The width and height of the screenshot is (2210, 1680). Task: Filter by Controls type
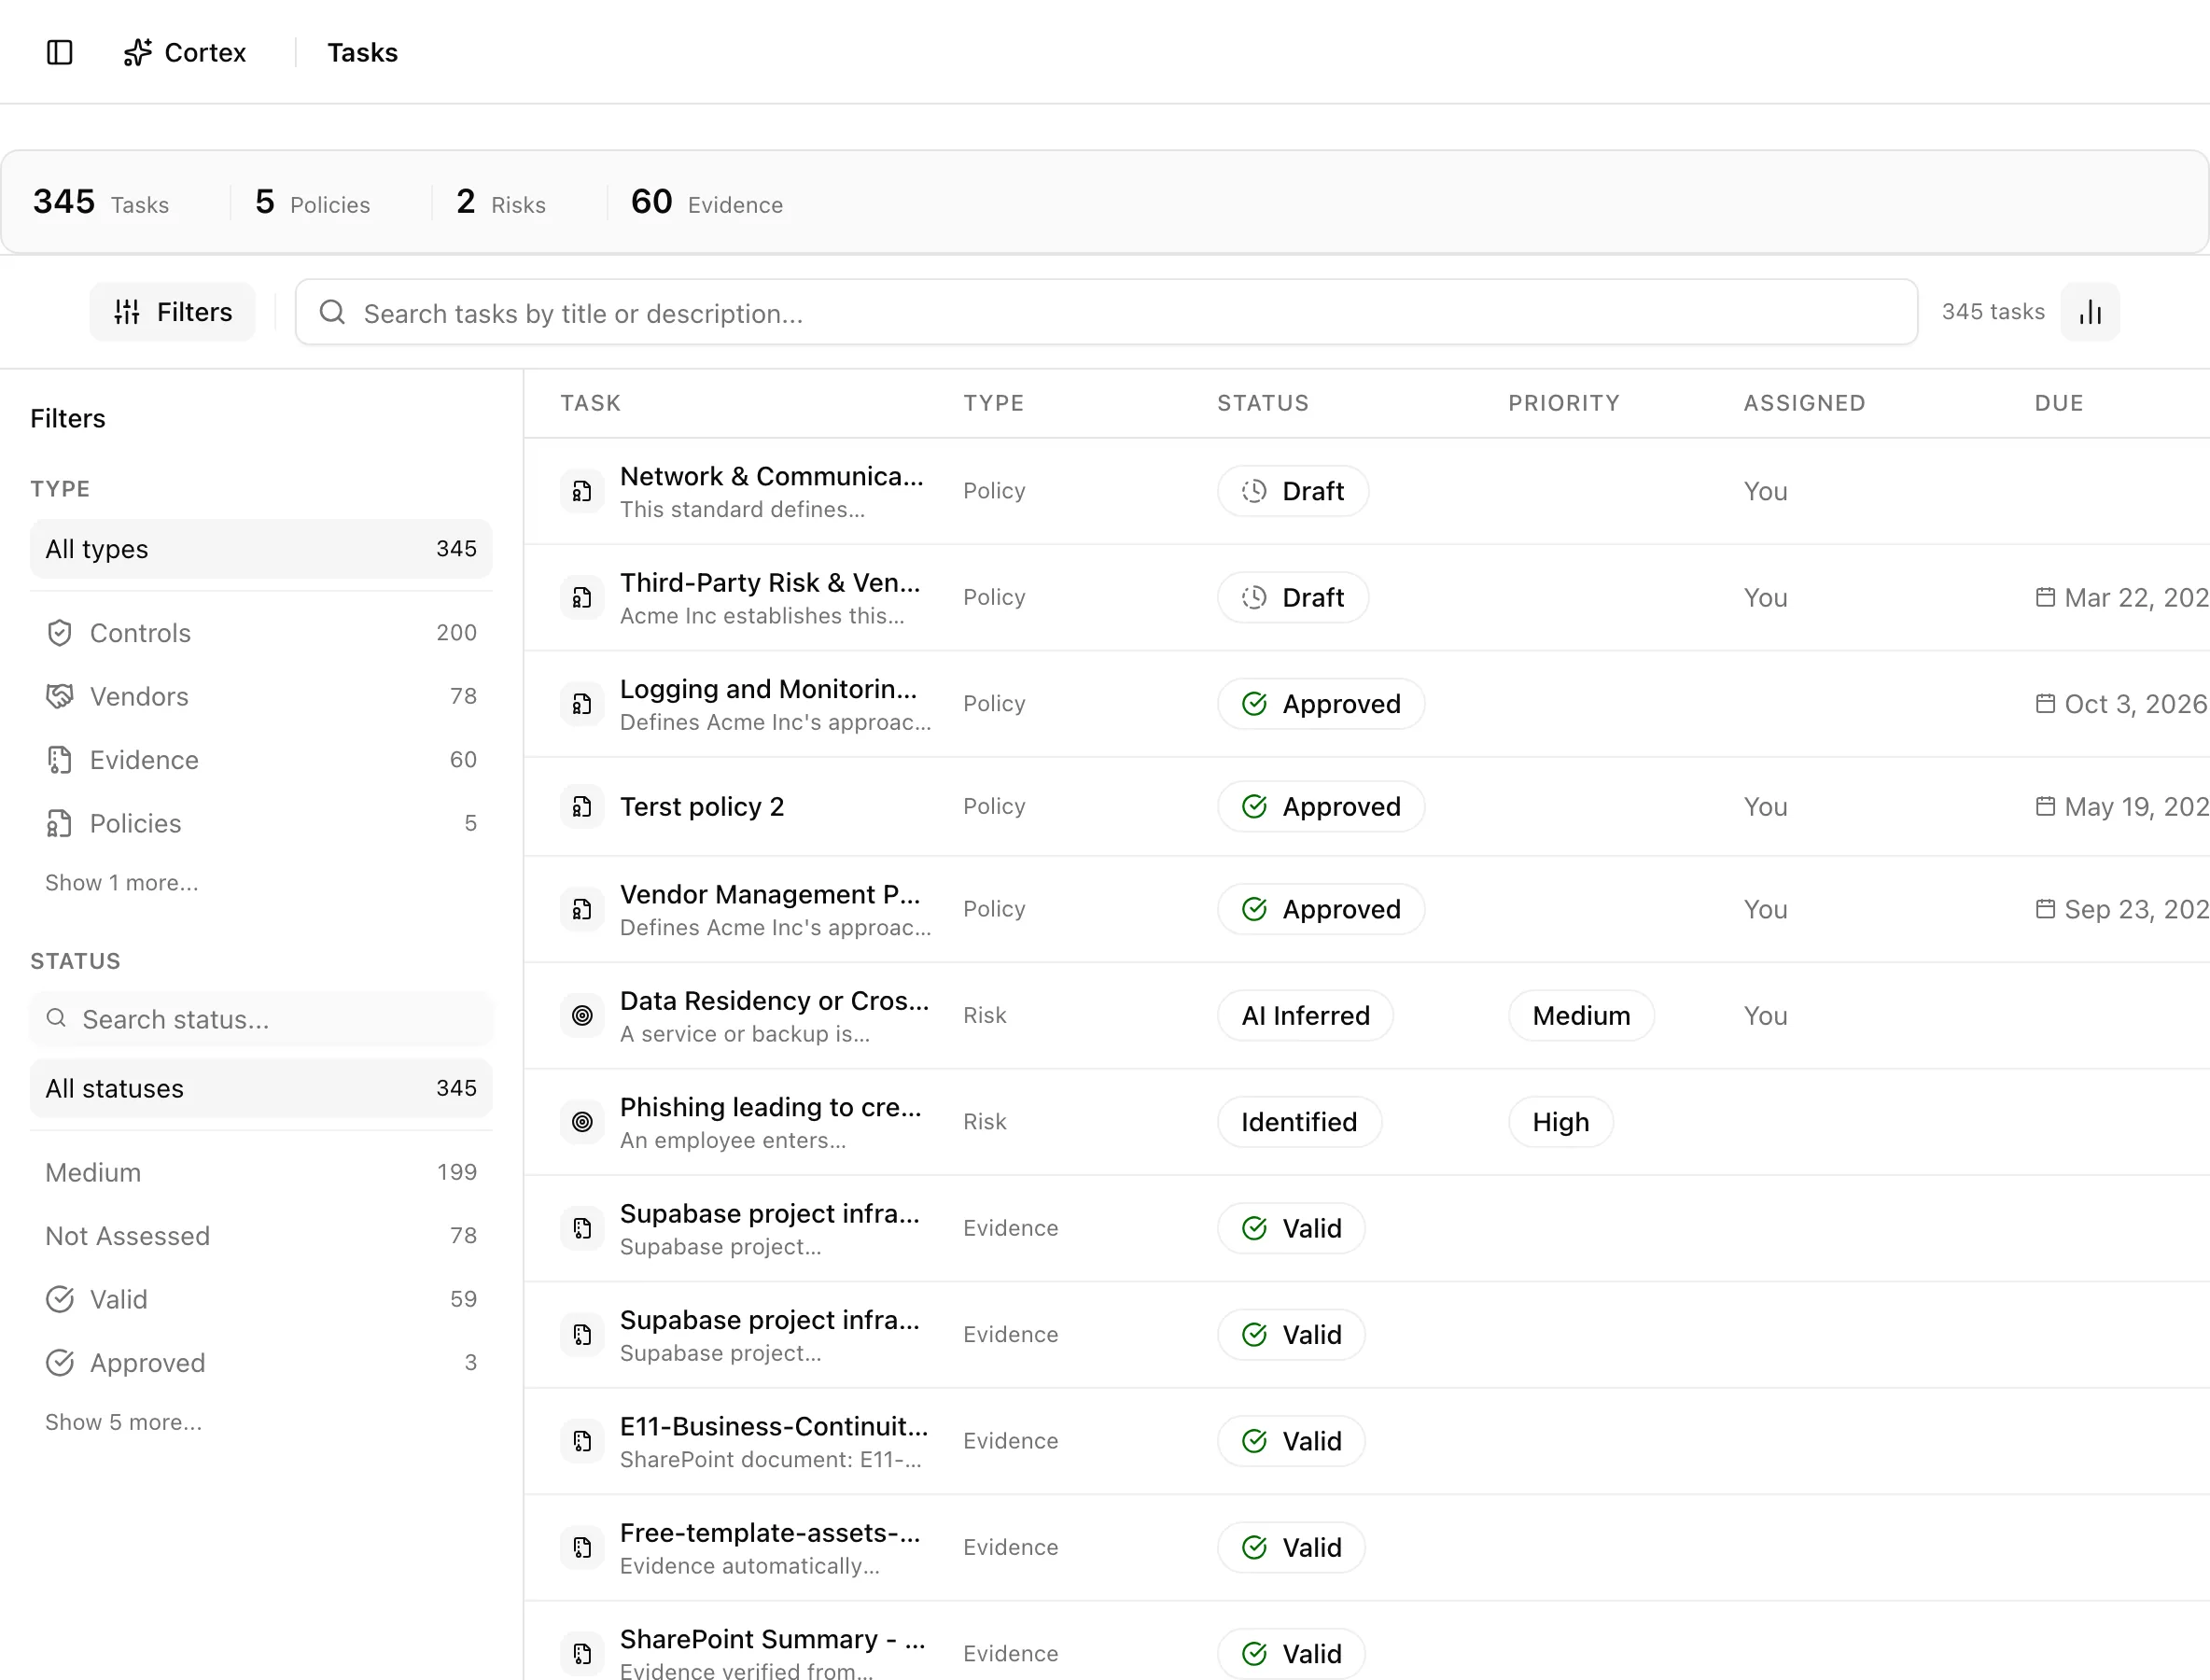pos(261,633)
